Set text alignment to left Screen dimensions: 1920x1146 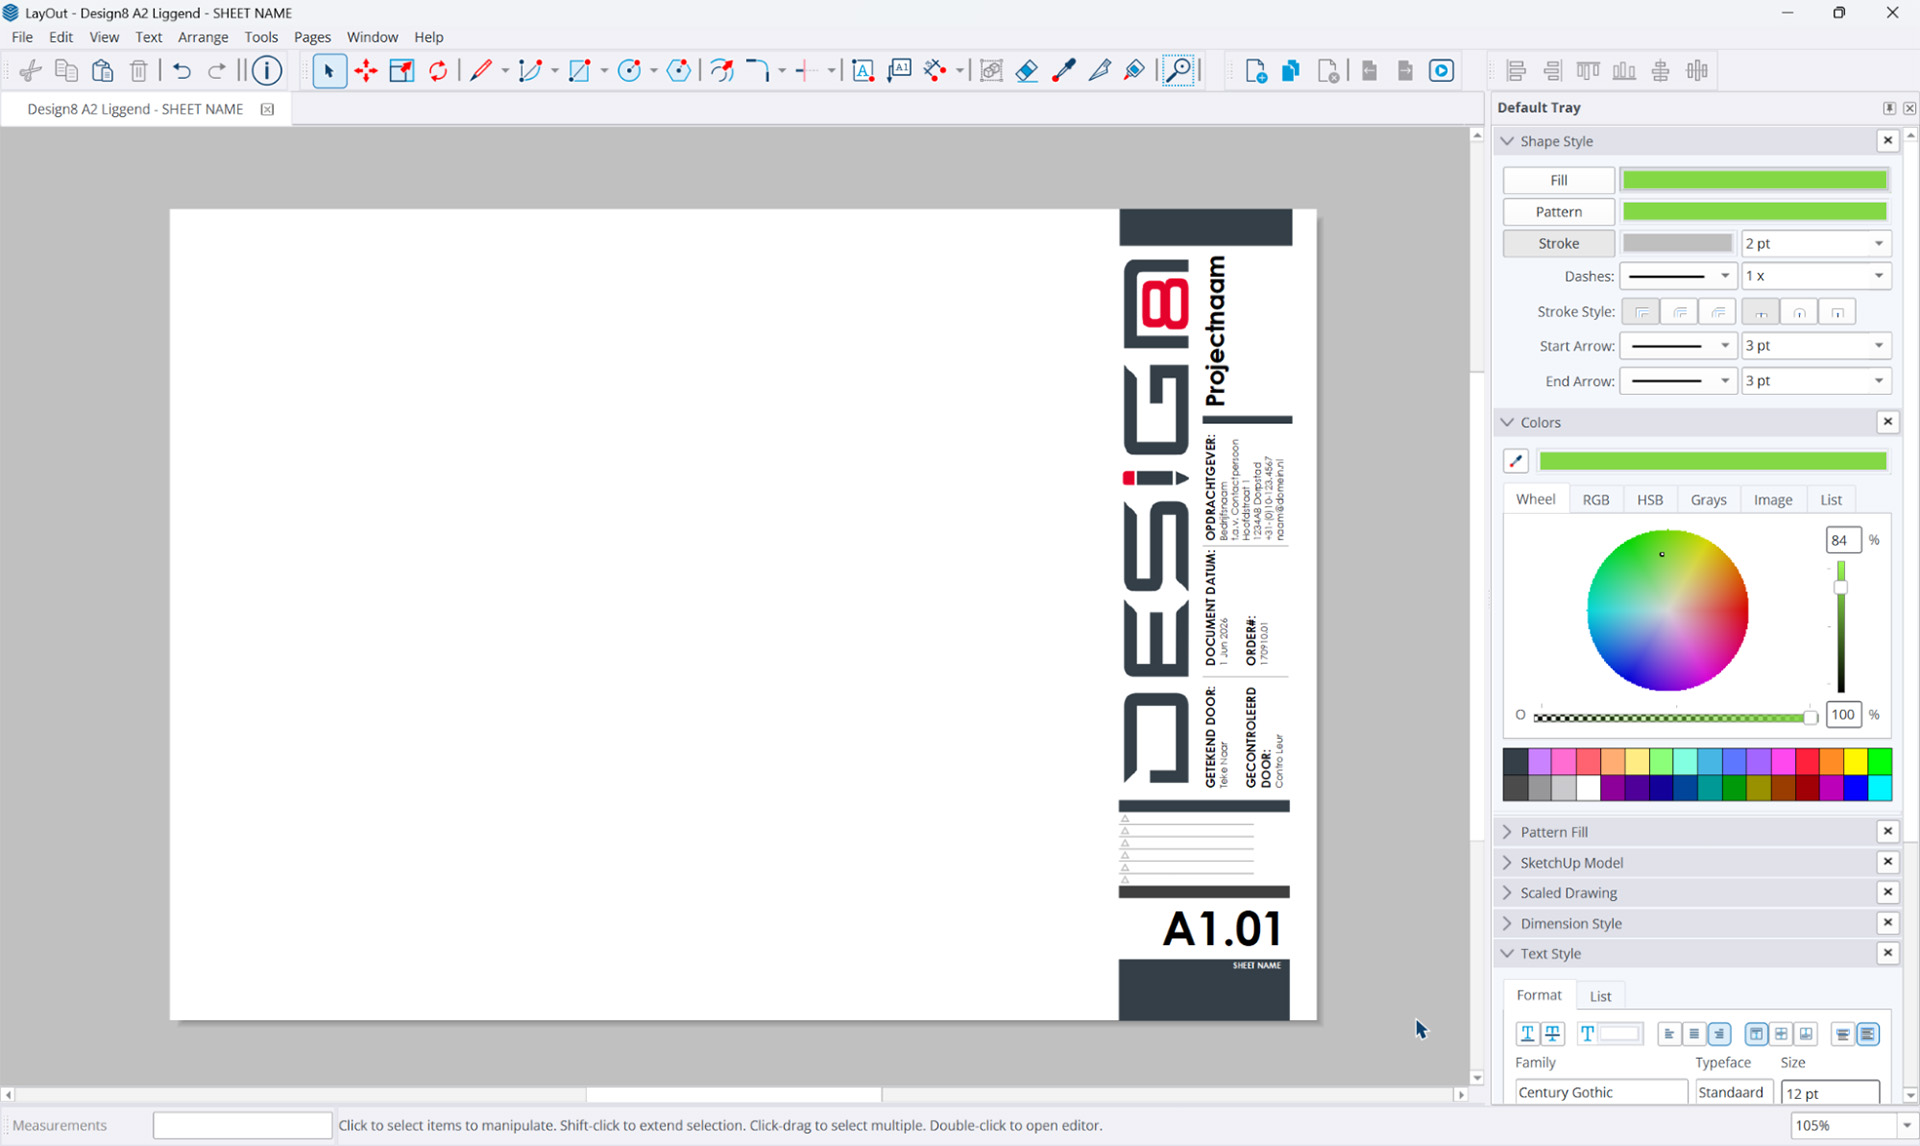[x=1668, y=1034]
